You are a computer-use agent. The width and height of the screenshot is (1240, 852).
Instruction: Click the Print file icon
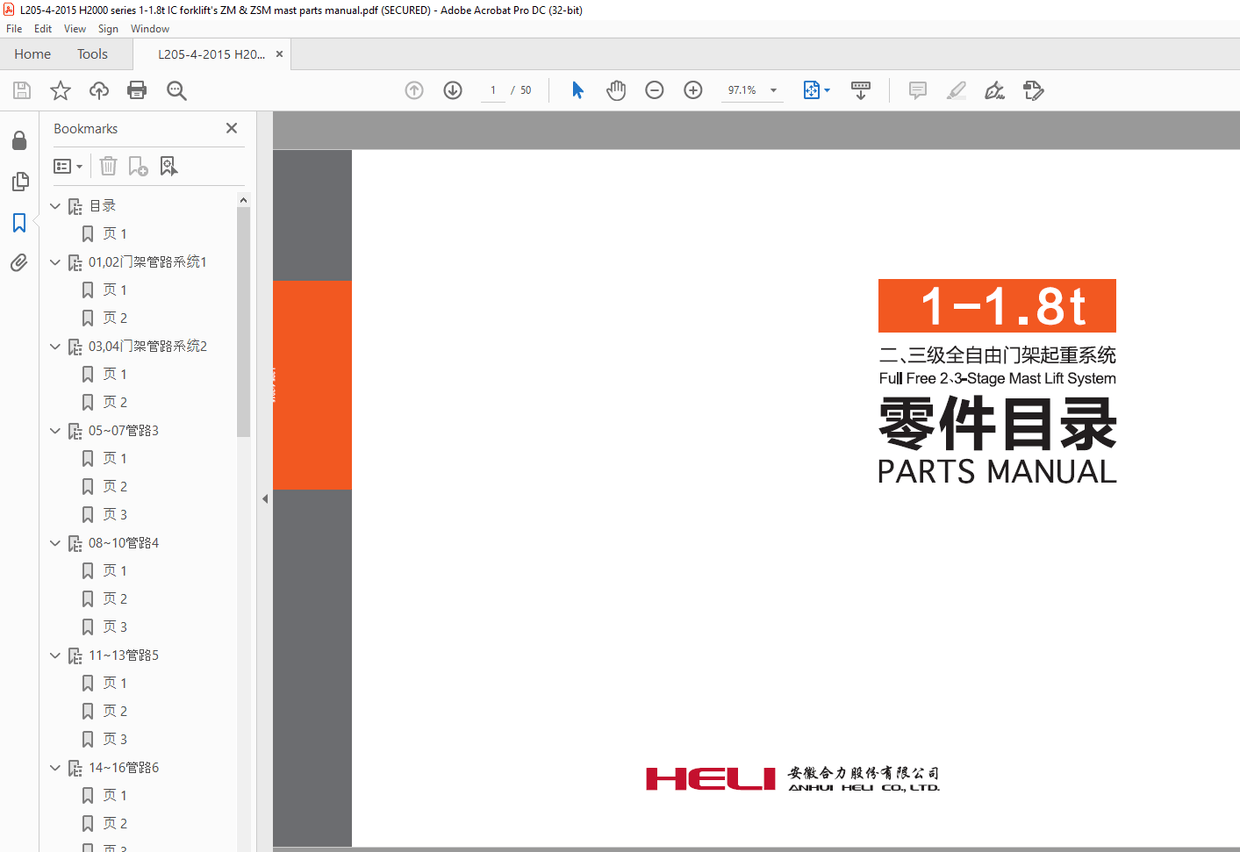(x=137, y=91)
